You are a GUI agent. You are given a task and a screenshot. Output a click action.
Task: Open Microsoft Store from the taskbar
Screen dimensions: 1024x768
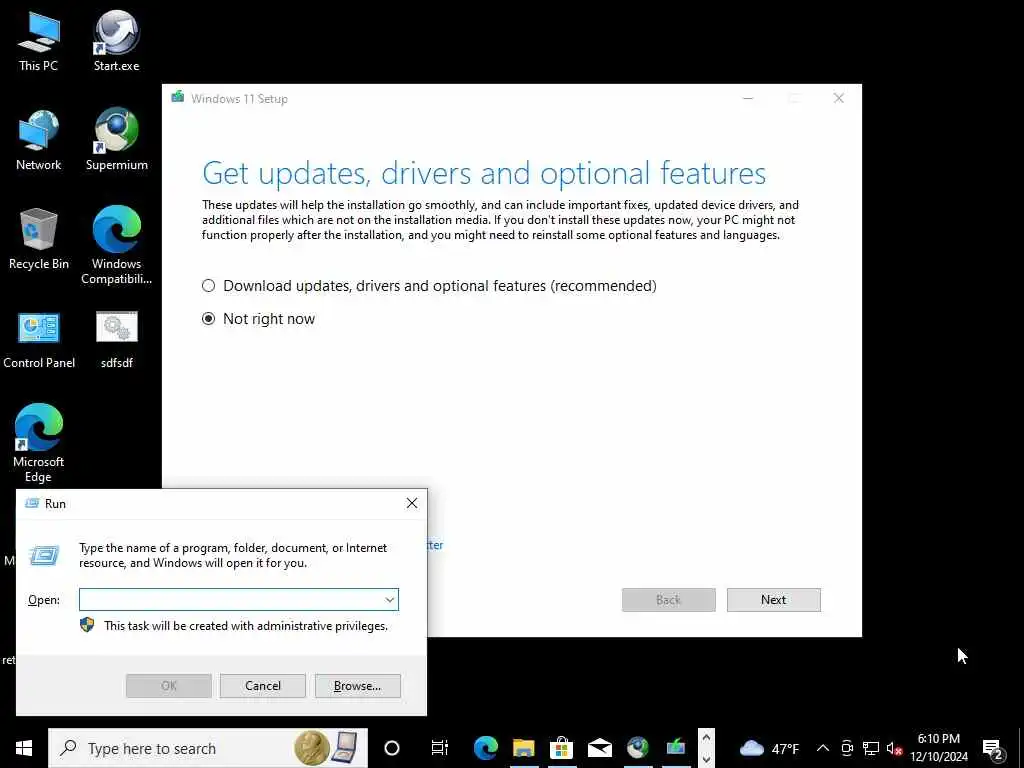(x=561, y=748)
